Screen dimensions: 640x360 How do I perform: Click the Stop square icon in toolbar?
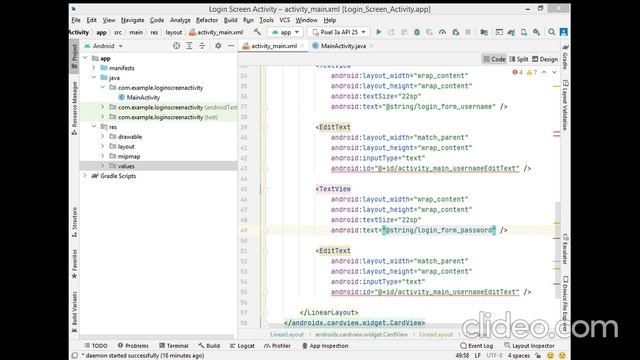click(468, 32)
